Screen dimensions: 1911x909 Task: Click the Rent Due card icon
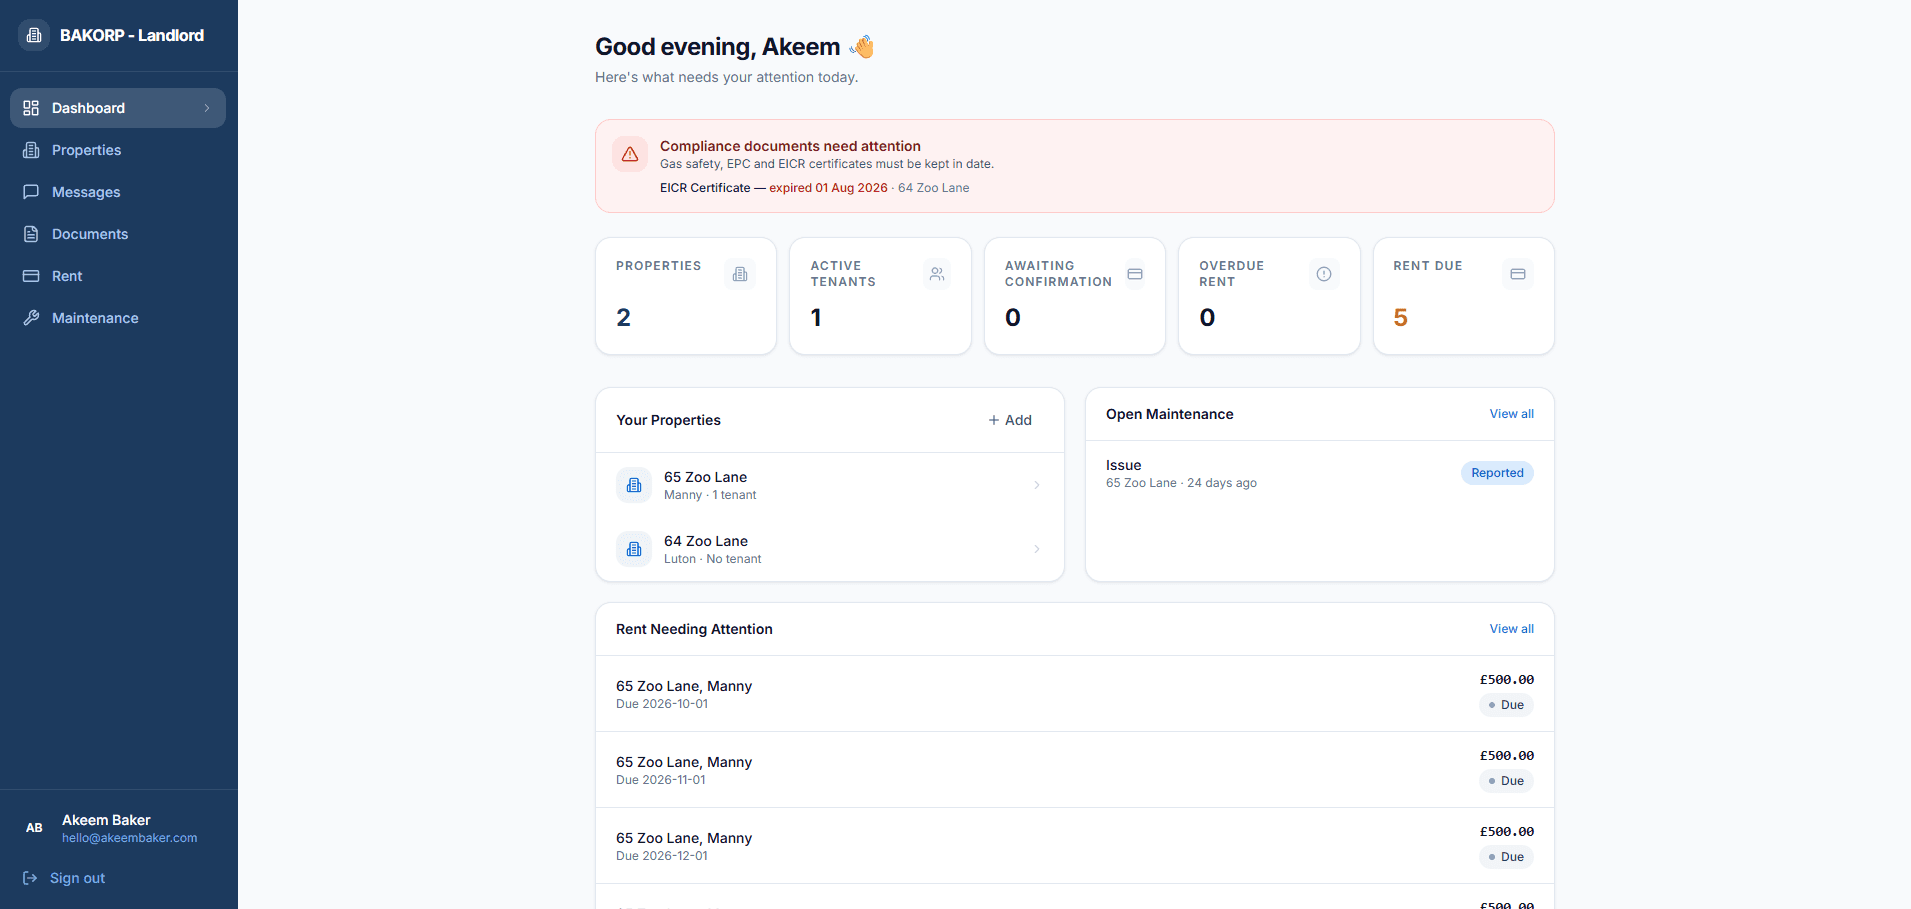pos(1518,274)
